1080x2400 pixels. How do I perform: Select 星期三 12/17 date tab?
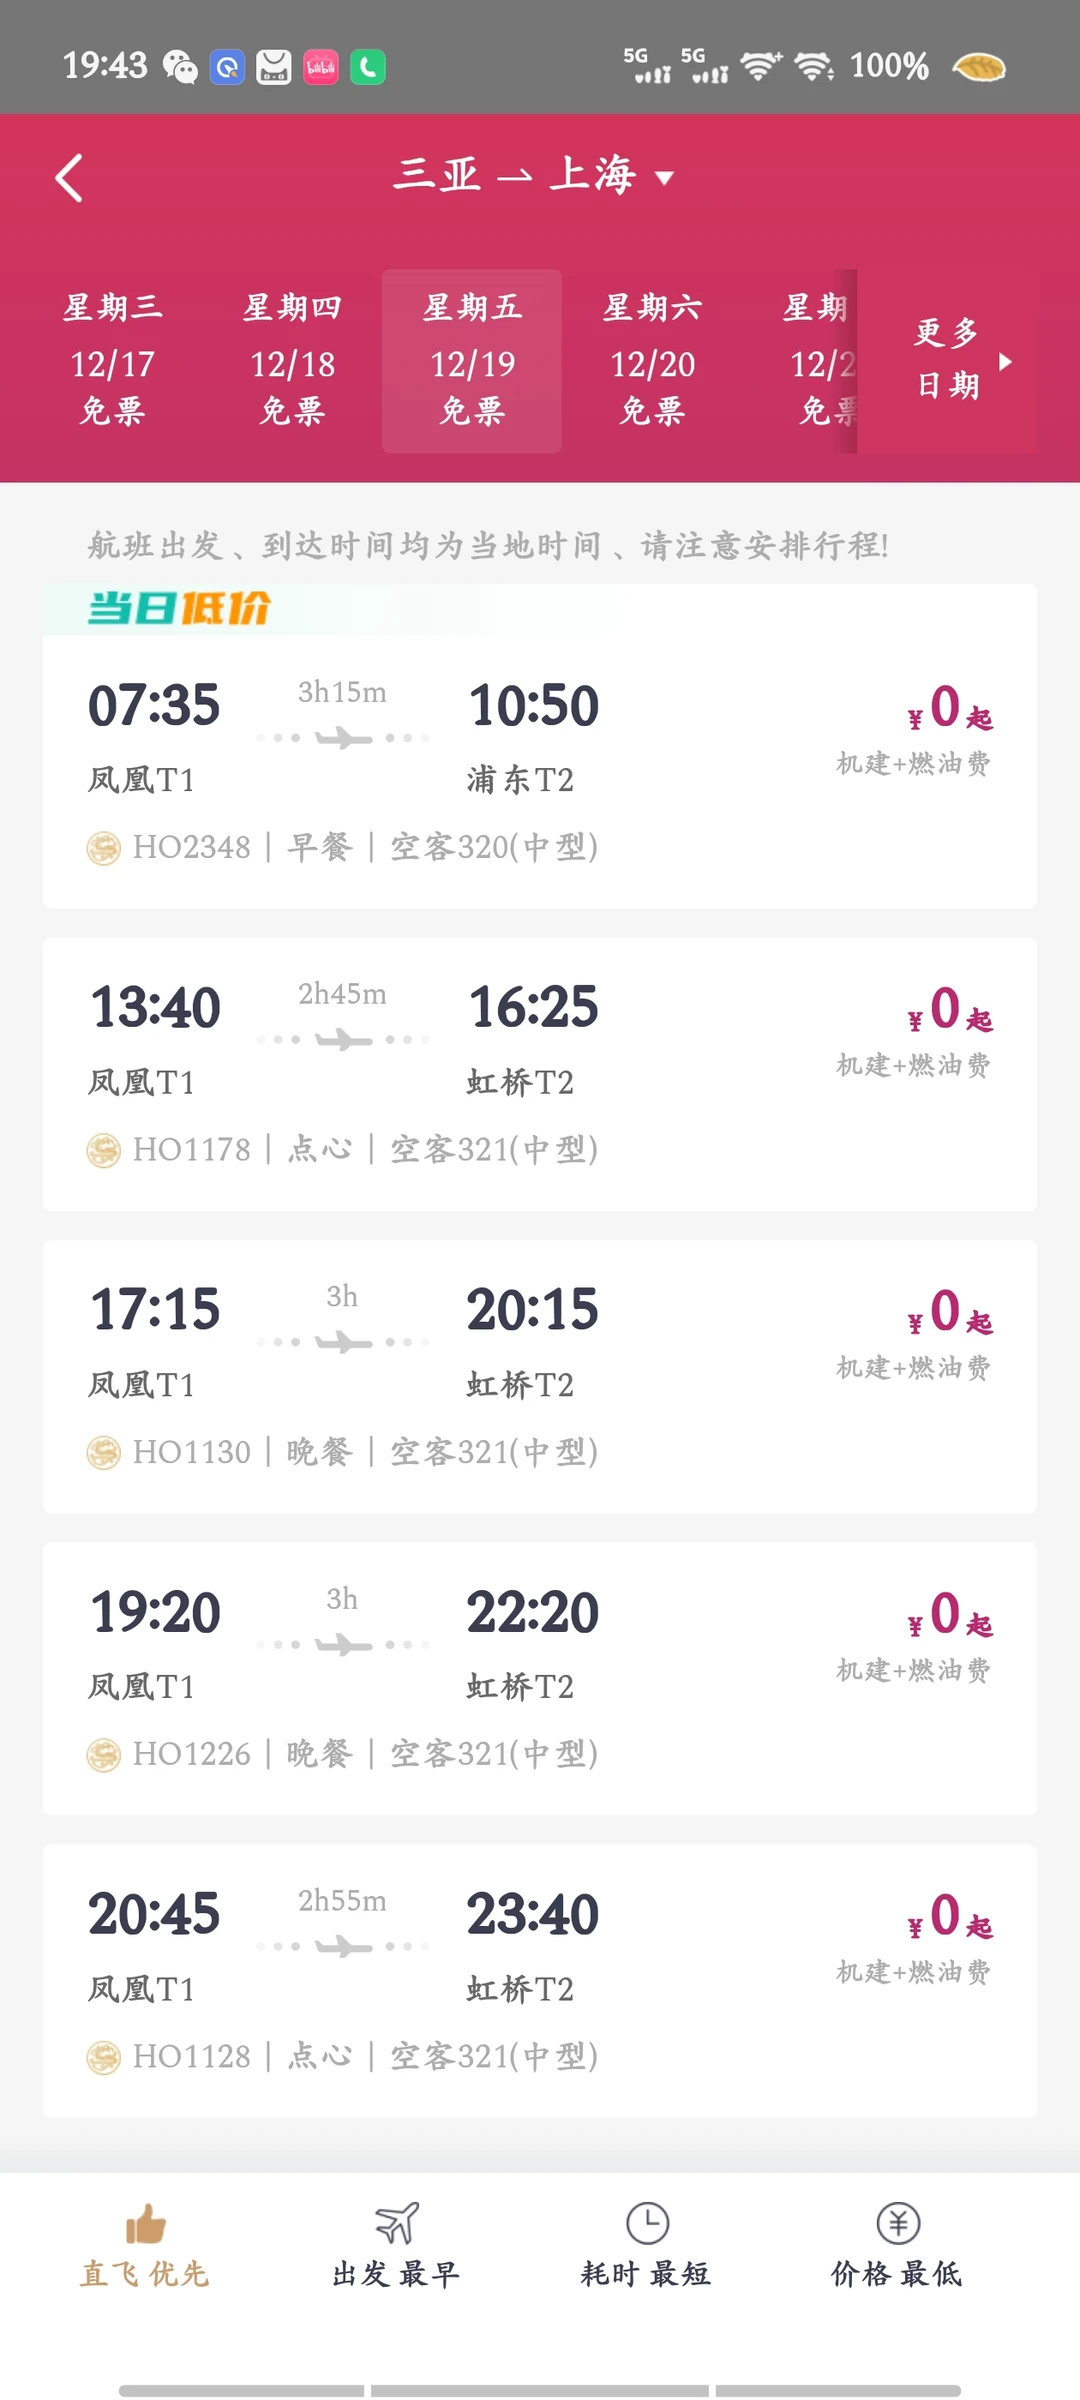(x=112, y=360)
